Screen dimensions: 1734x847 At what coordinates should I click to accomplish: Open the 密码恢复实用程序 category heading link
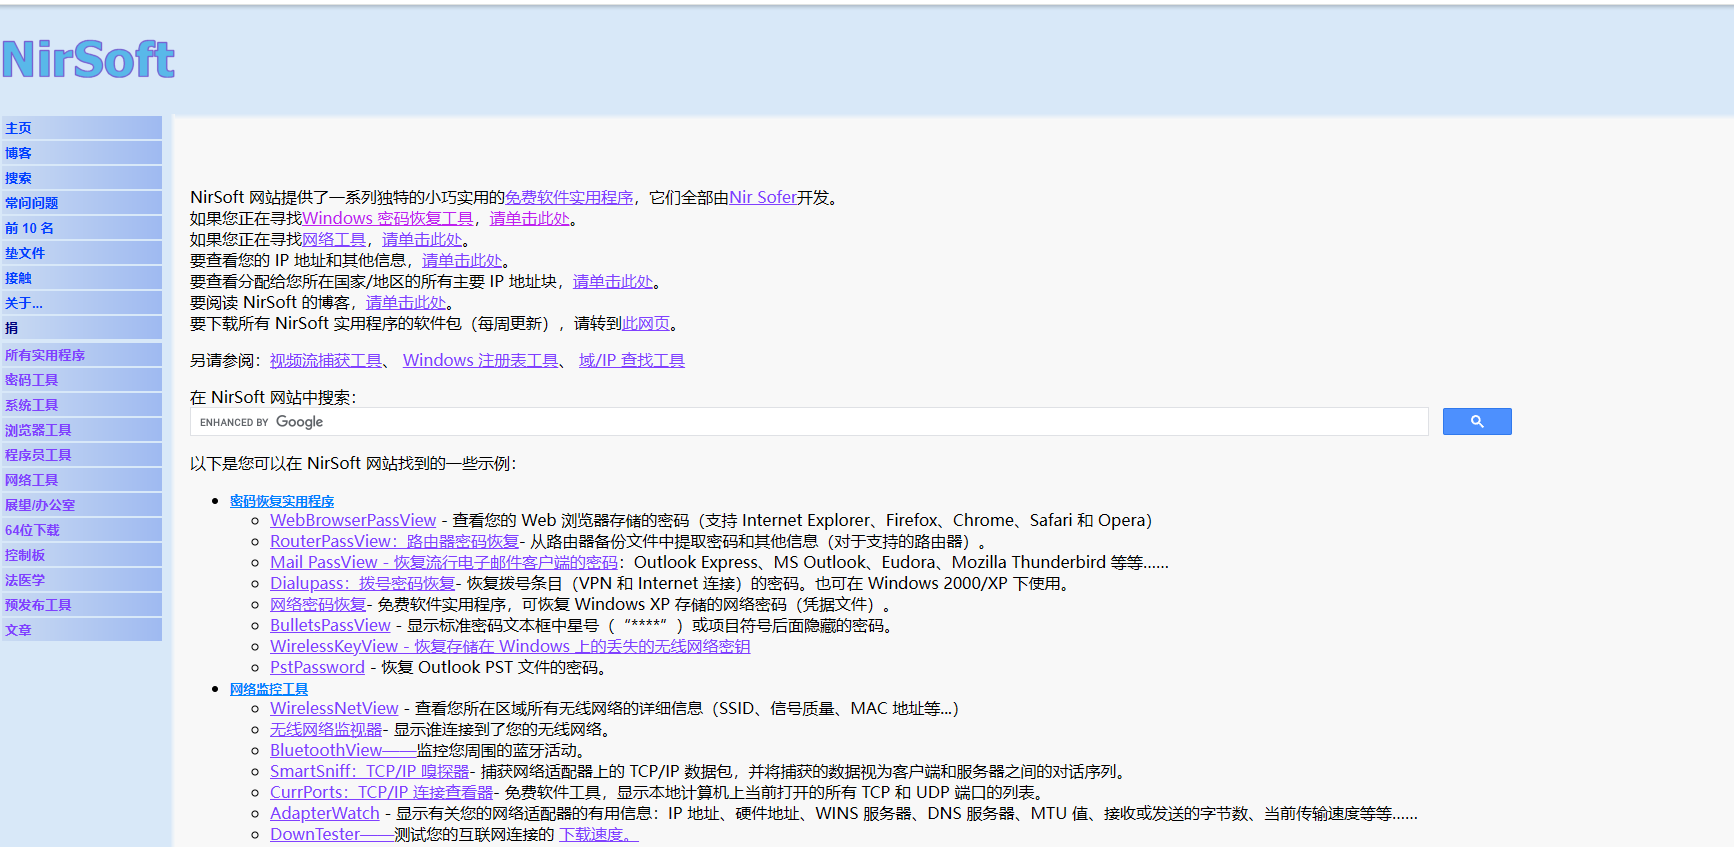coord(282,501)
